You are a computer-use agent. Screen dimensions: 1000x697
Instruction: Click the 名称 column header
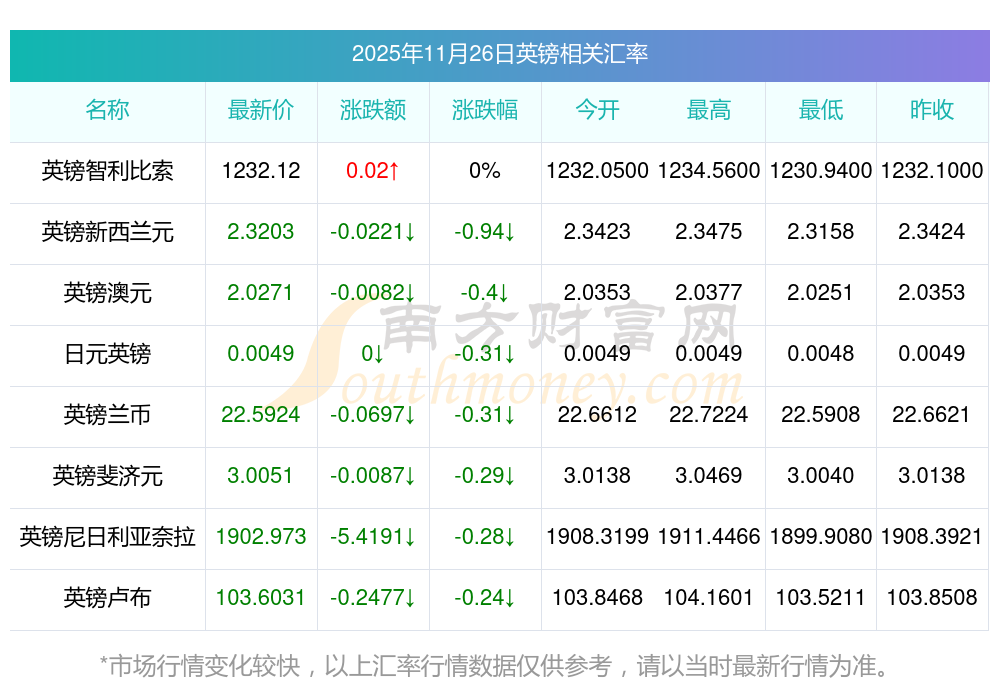click(x=107, y=110)
